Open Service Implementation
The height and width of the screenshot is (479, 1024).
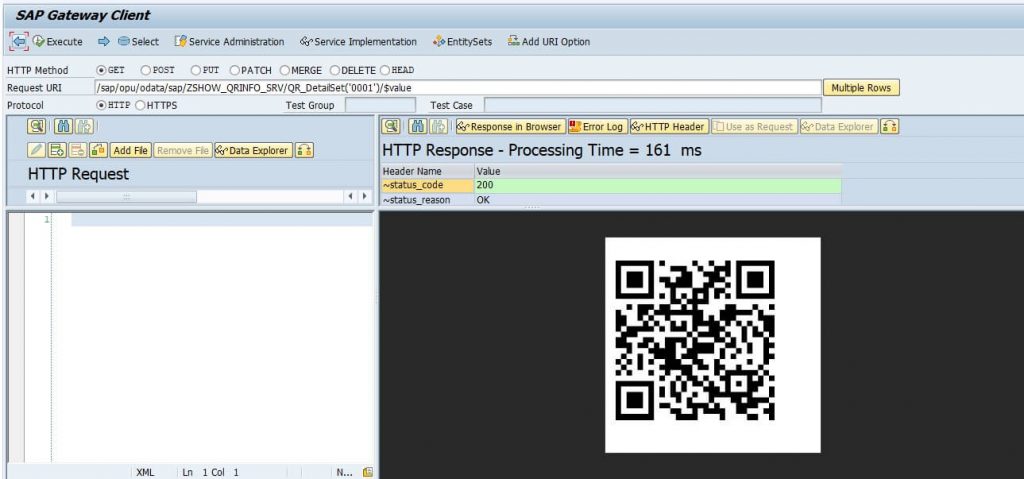358,41
